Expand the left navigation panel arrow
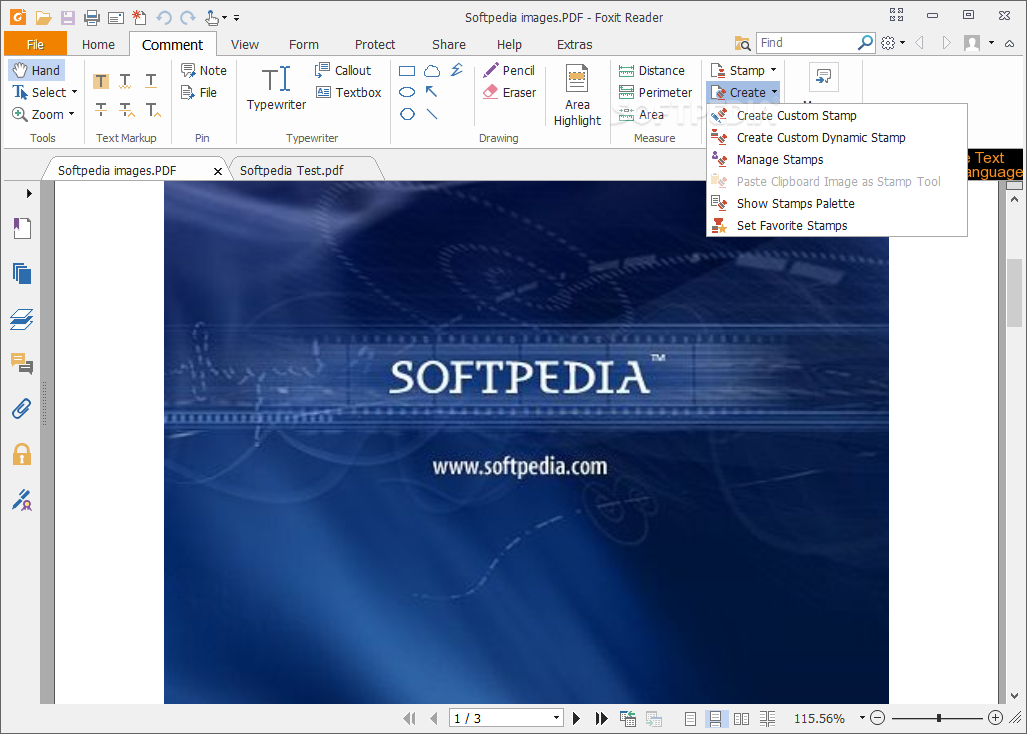The width and height of the screenshot is (1027, 734). [x=29, y=193]
